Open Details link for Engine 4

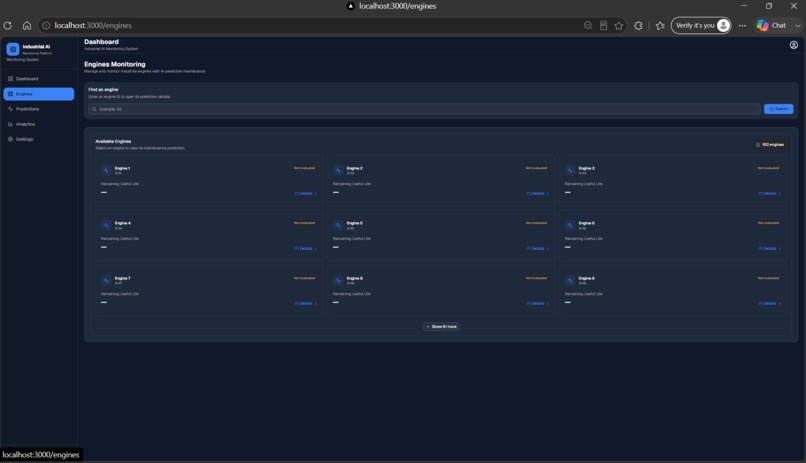coord(305,249)
